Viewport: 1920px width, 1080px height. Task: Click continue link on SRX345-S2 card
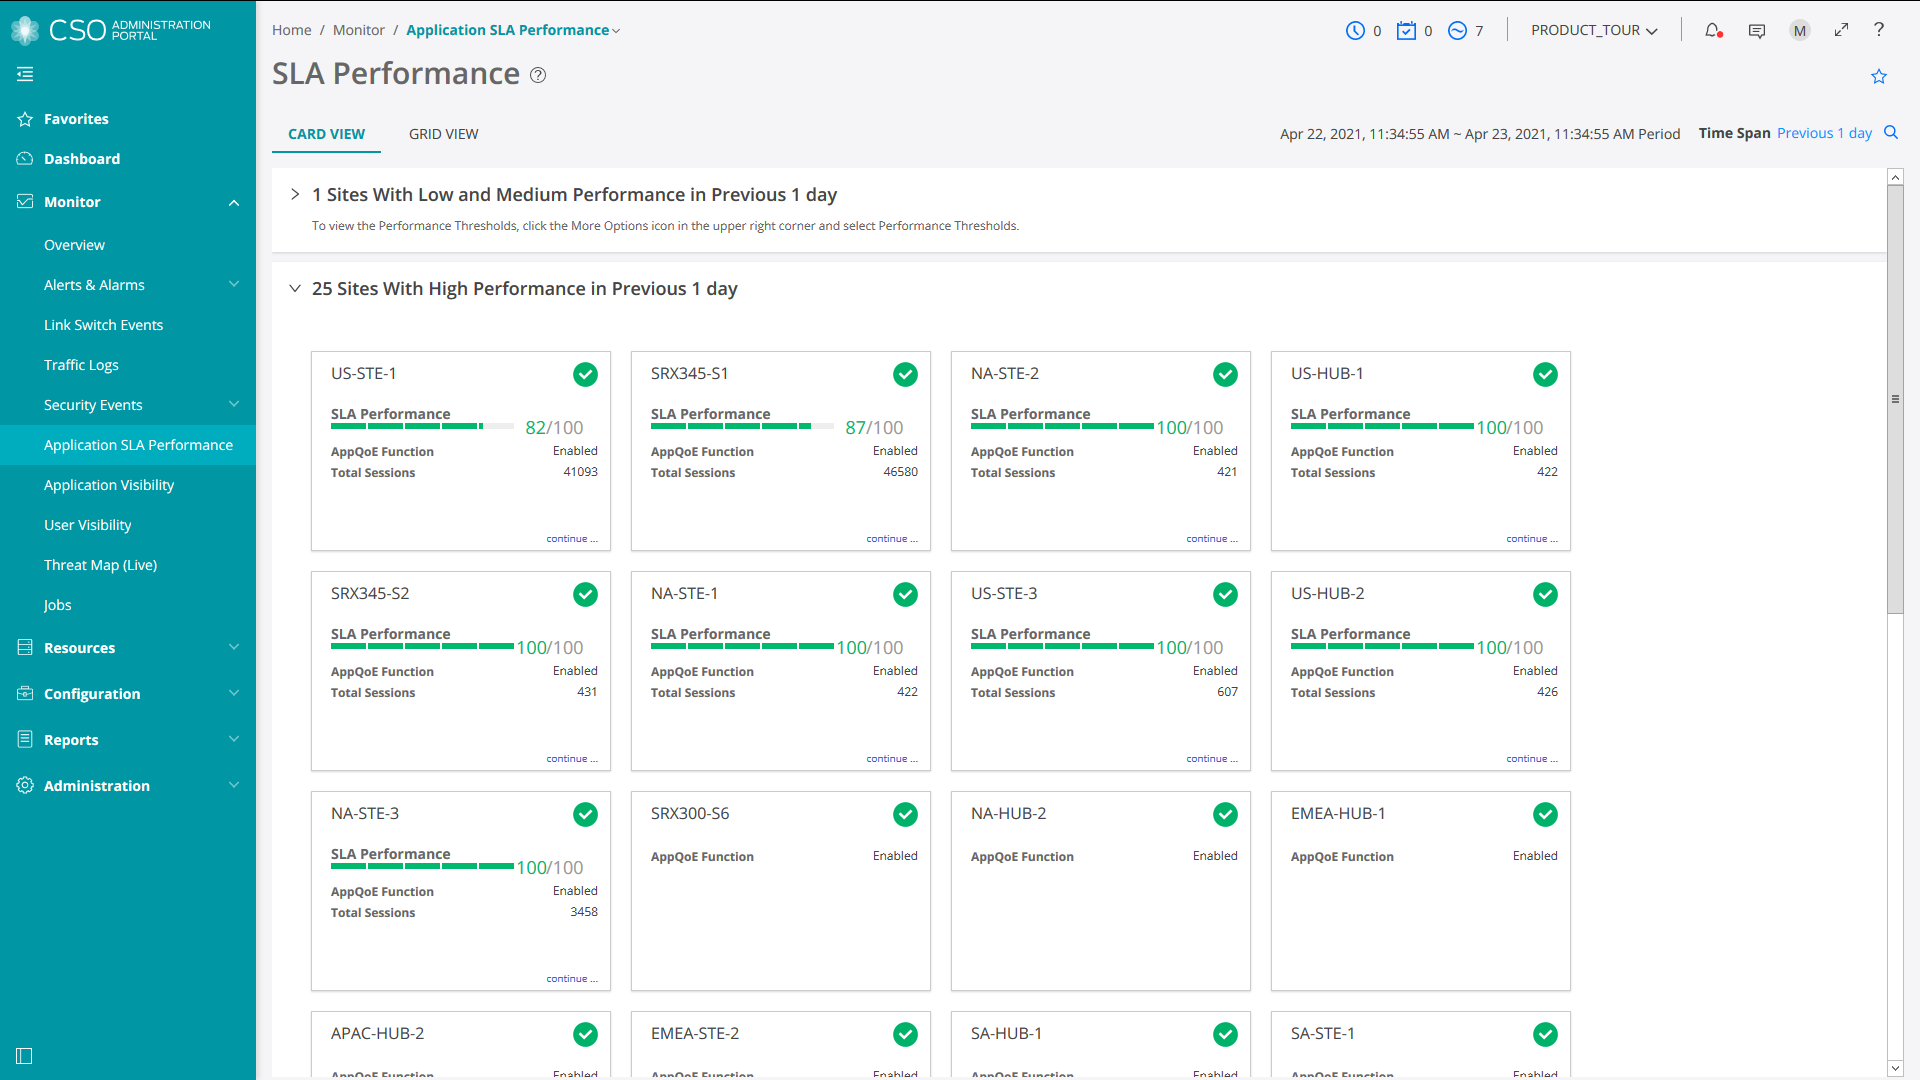[x=572, y=759]
